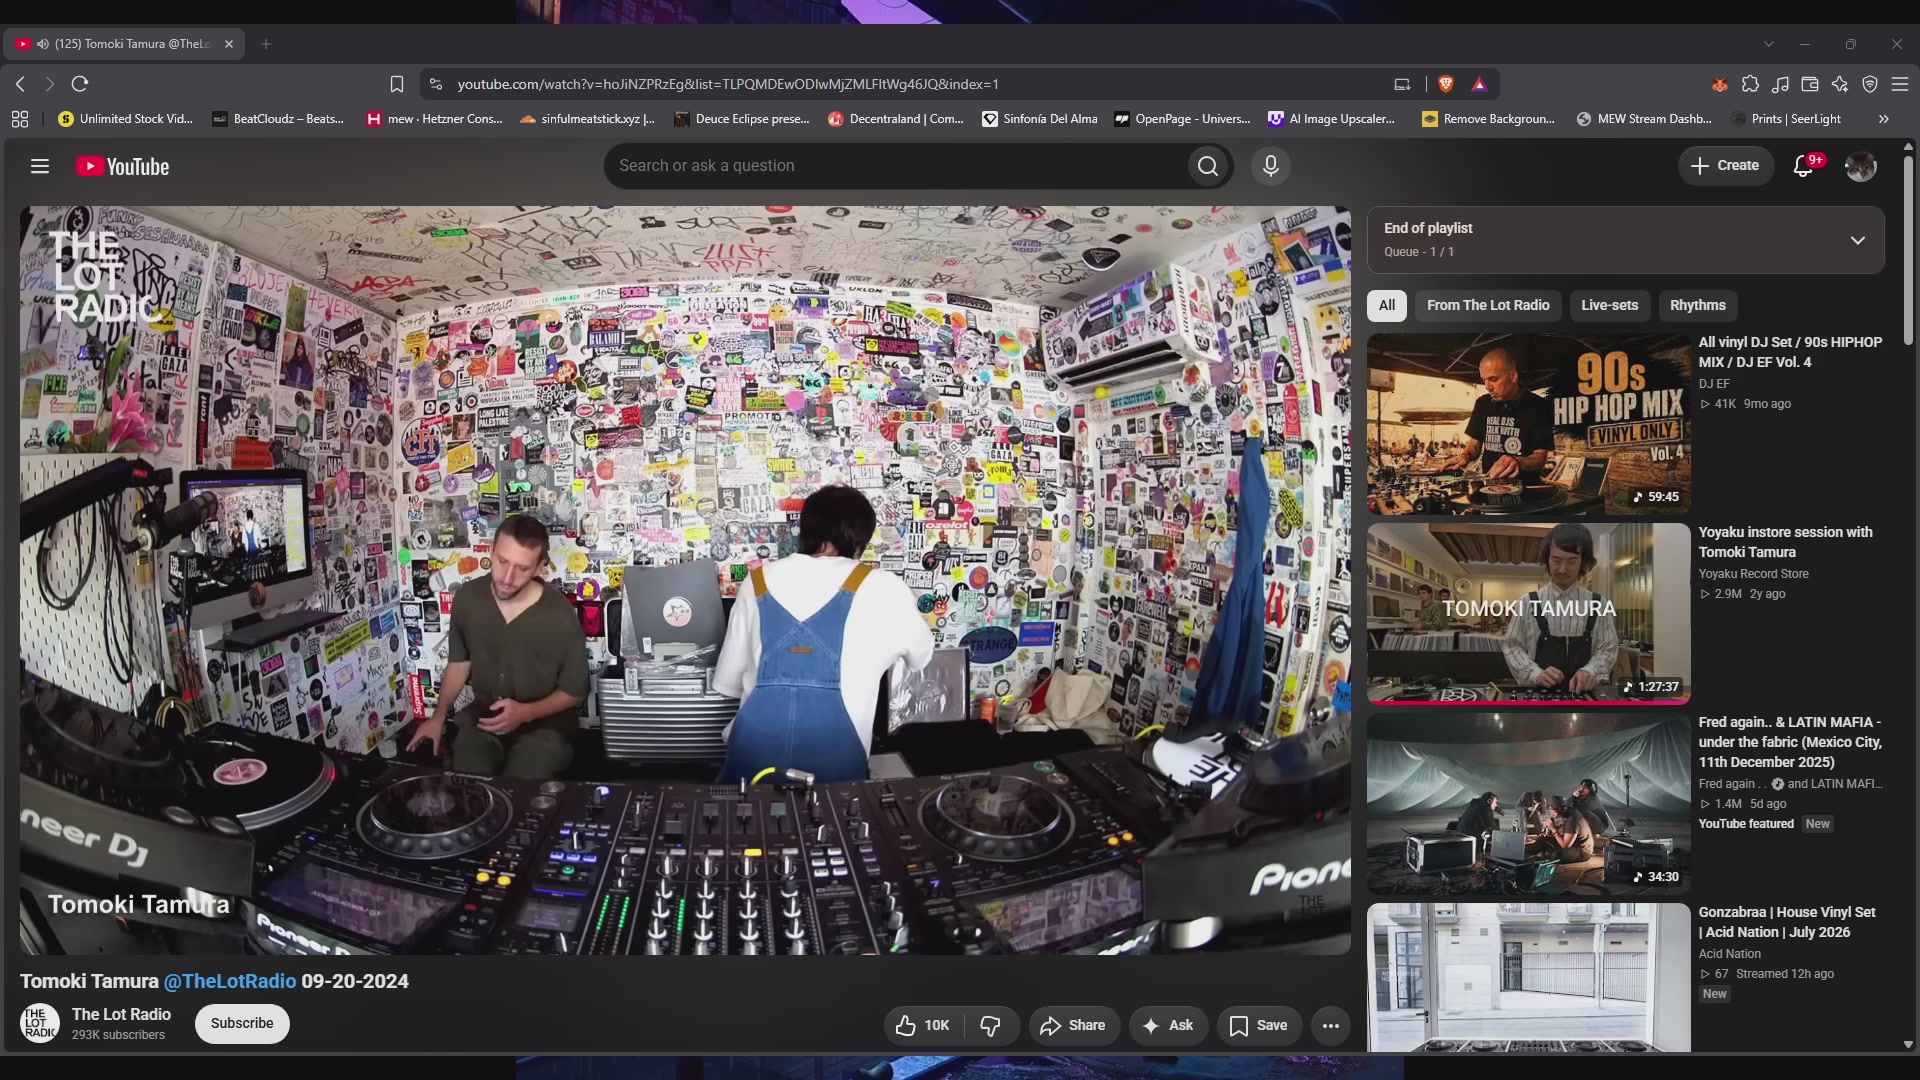Open the notifications bell
This screenshot has height=1080, width=1920.
(1804, 166)
